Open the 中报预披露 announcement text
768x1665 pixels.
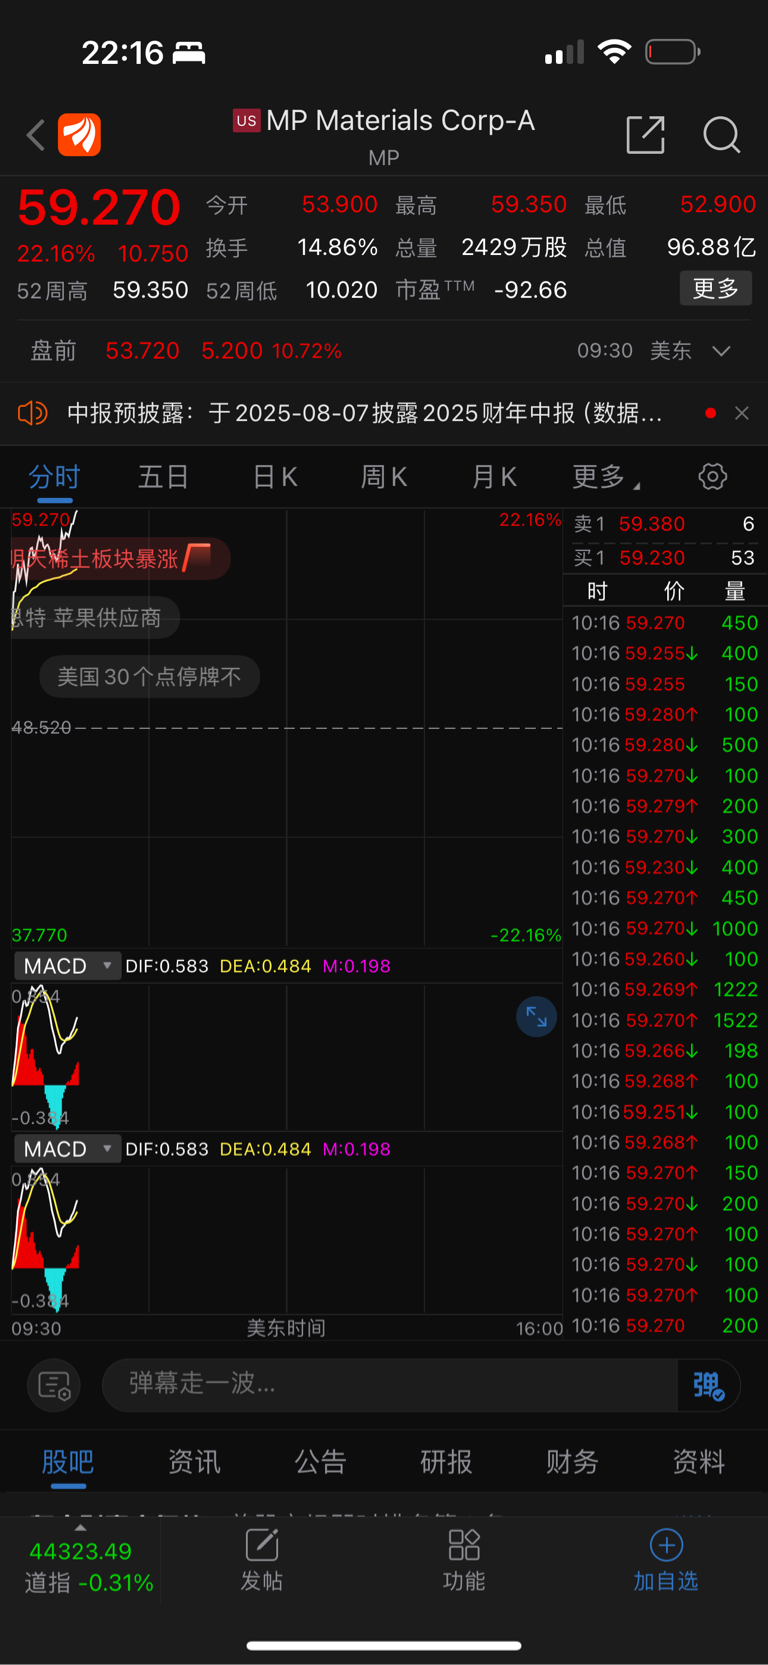point(364,413)
